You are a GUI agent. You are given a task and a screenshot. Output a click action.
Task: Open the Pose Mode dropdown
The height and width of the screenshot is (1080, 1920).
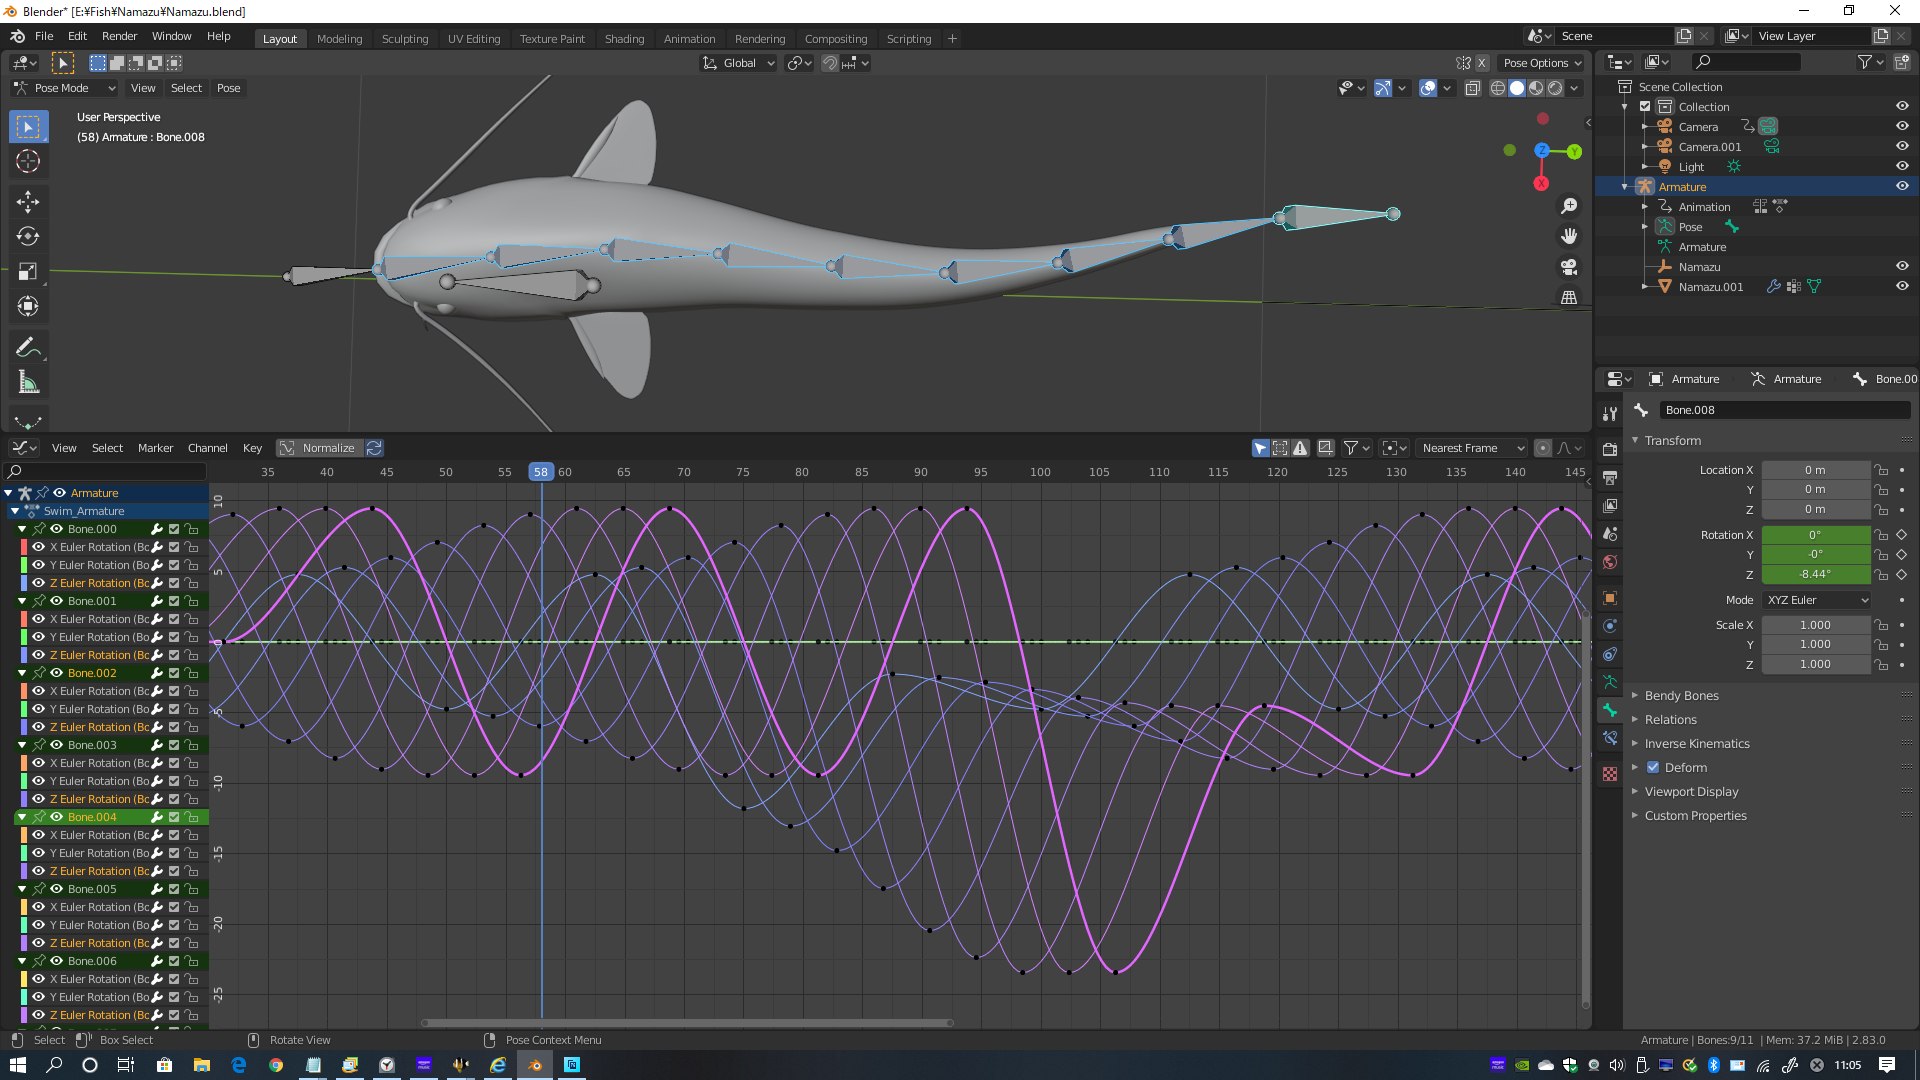(x=65, y=88)
